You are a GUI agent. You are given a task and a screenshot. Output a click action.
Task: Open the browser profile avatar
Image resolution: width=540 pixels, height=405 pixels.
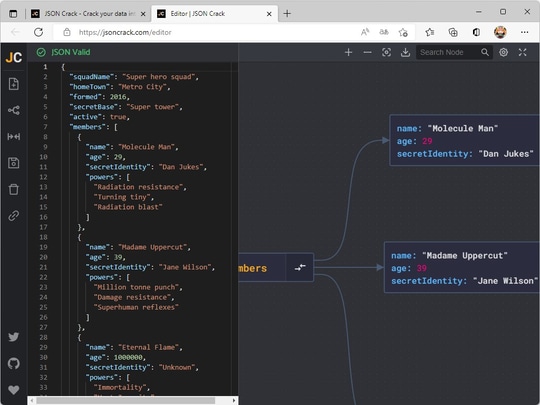pyautogui.click(x=500, y=32)
